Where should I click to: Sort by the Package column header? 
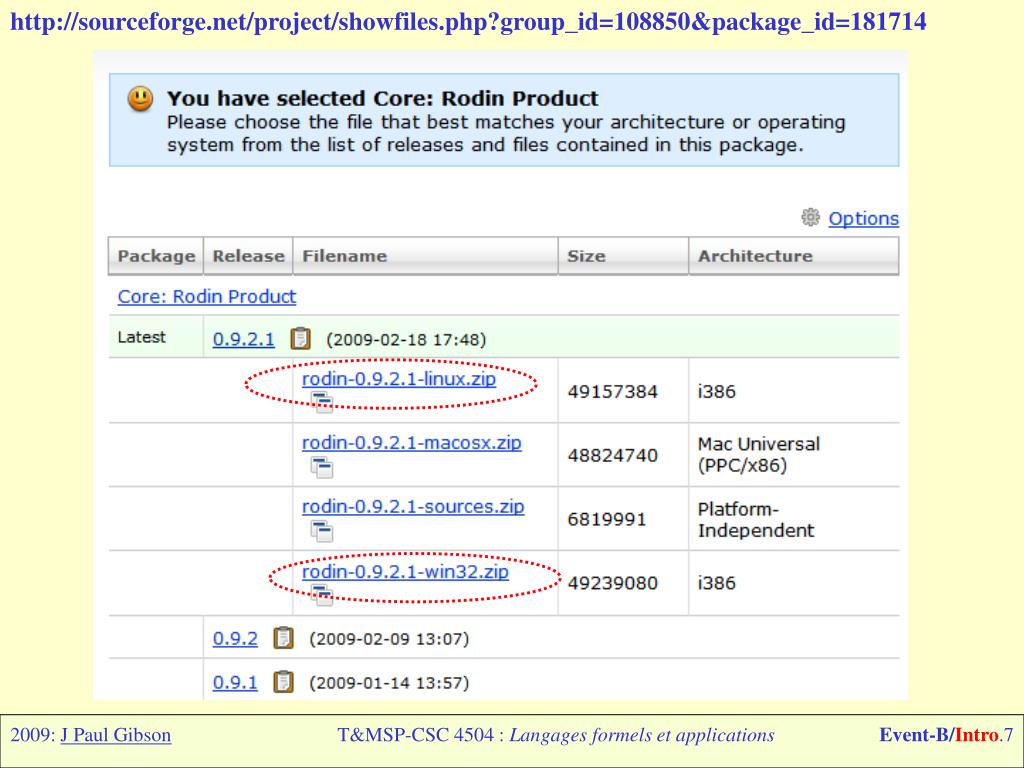tap(156, 256)
